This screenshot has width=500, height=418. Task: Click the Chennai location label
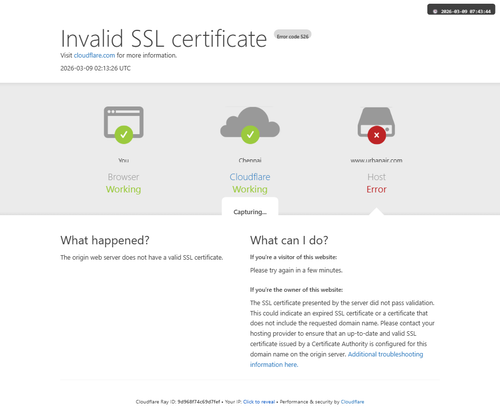250,160
